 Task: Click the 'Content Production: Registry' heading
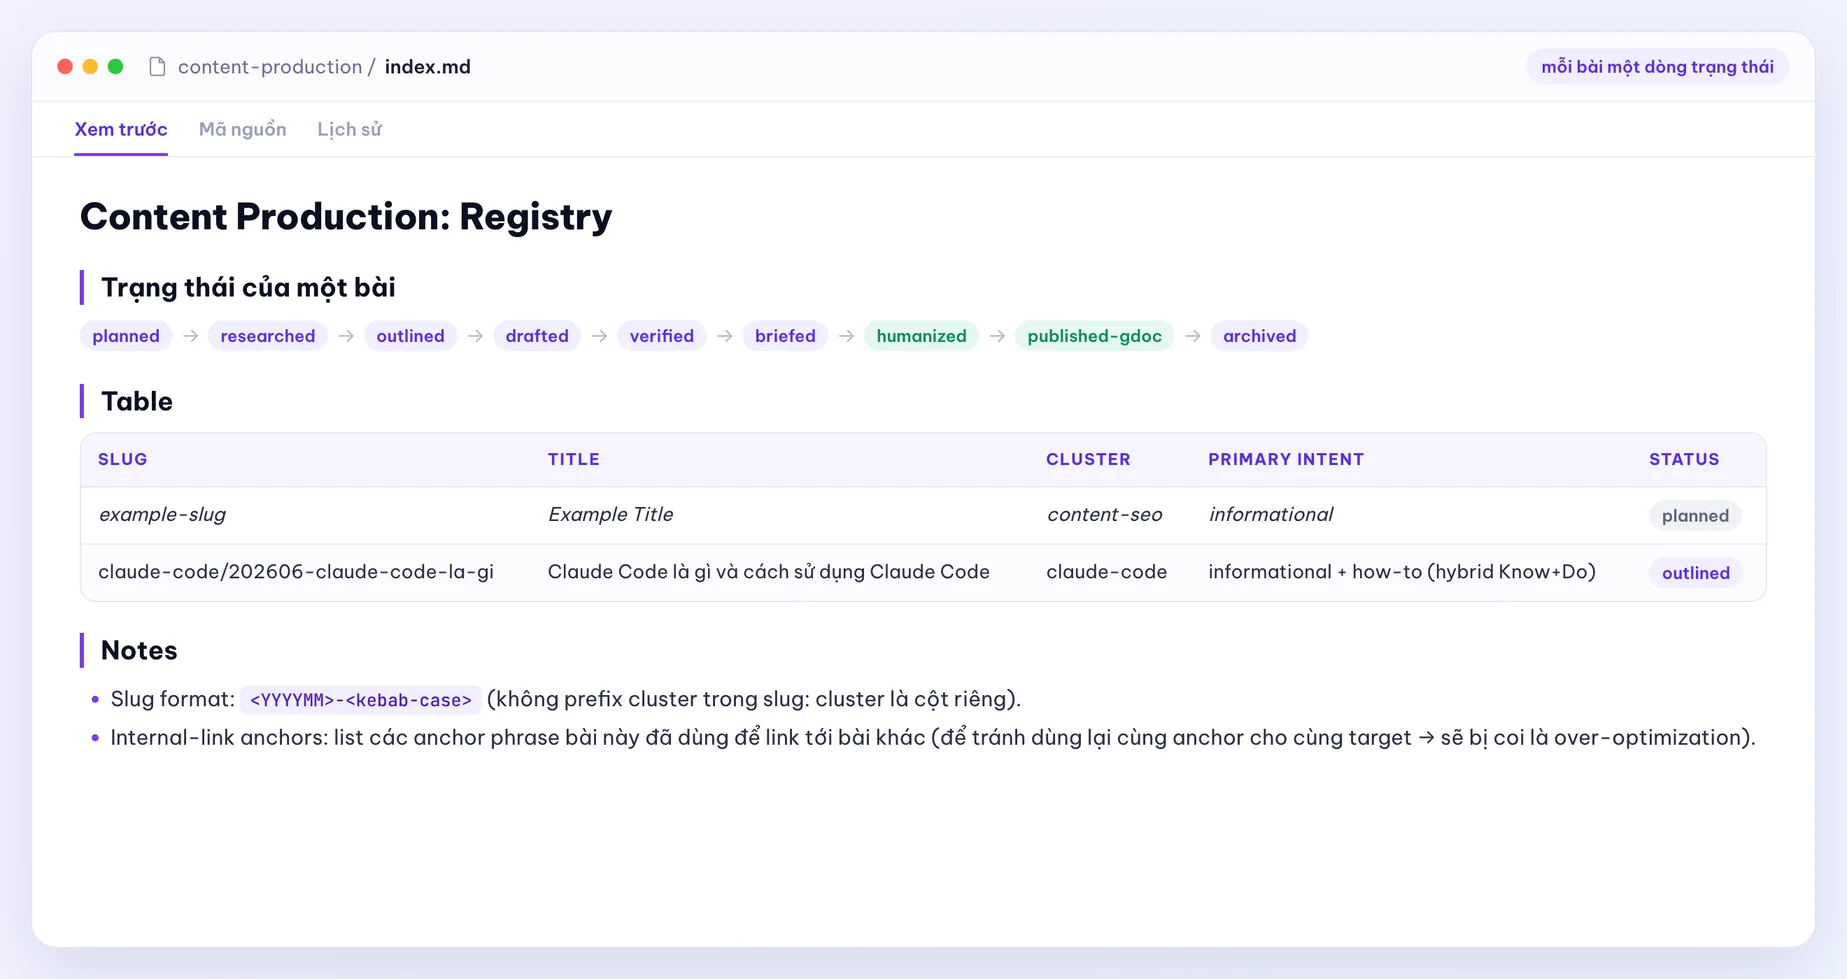346,216
